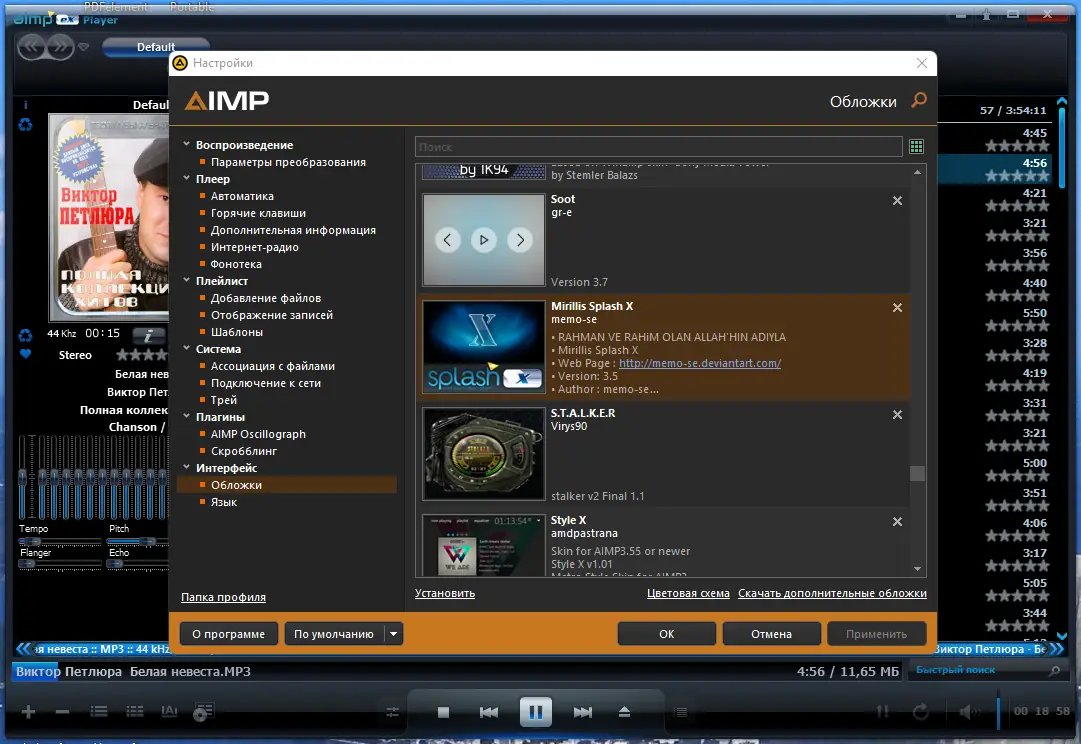Open dropdown arrow next to player navigation buttons
This screenshot has height=744, width=1081.
83,47
